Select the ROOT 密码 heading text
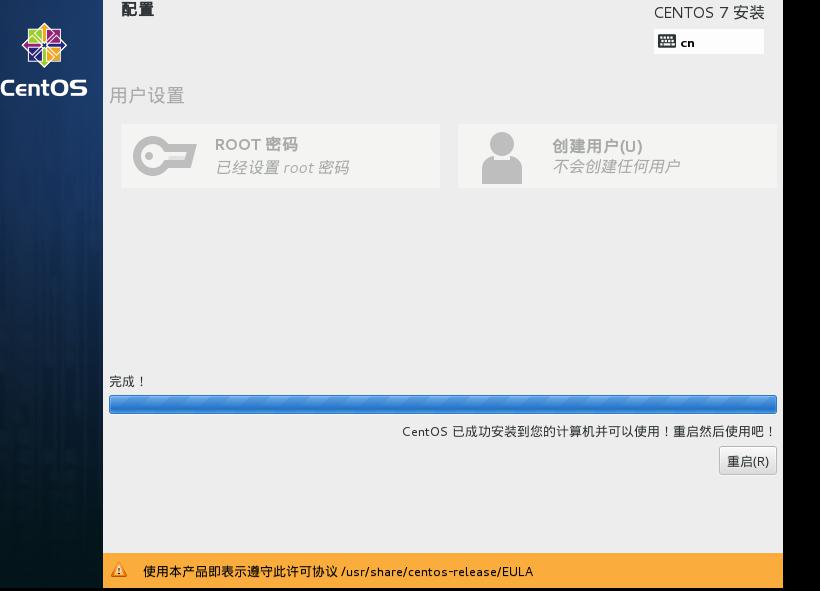Viewport: 820px width, 591px height. 256,144
